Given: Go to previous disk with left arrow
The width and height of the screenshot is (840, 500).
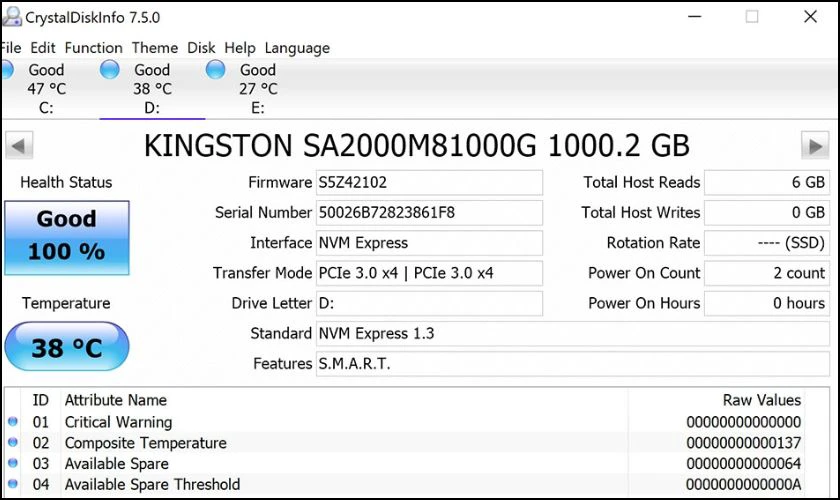Looking at the screenshot, I should pyautogui.click(x=19, y=145).
